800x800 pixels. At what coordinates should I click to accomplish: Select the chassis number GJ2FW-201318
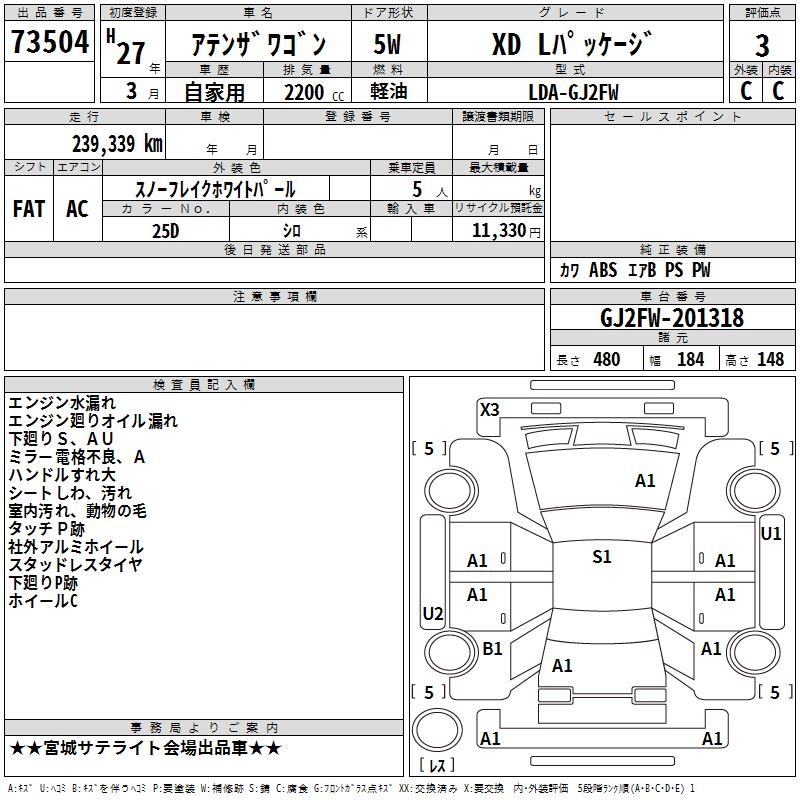pyautogui.click(x=672, y=318)
